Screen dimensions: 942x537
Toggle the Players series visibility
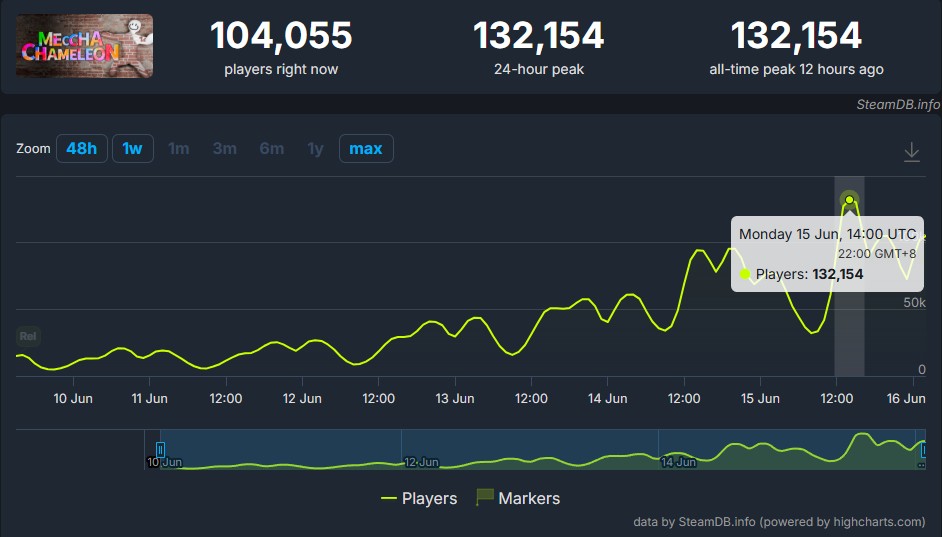tap(419, 499)
